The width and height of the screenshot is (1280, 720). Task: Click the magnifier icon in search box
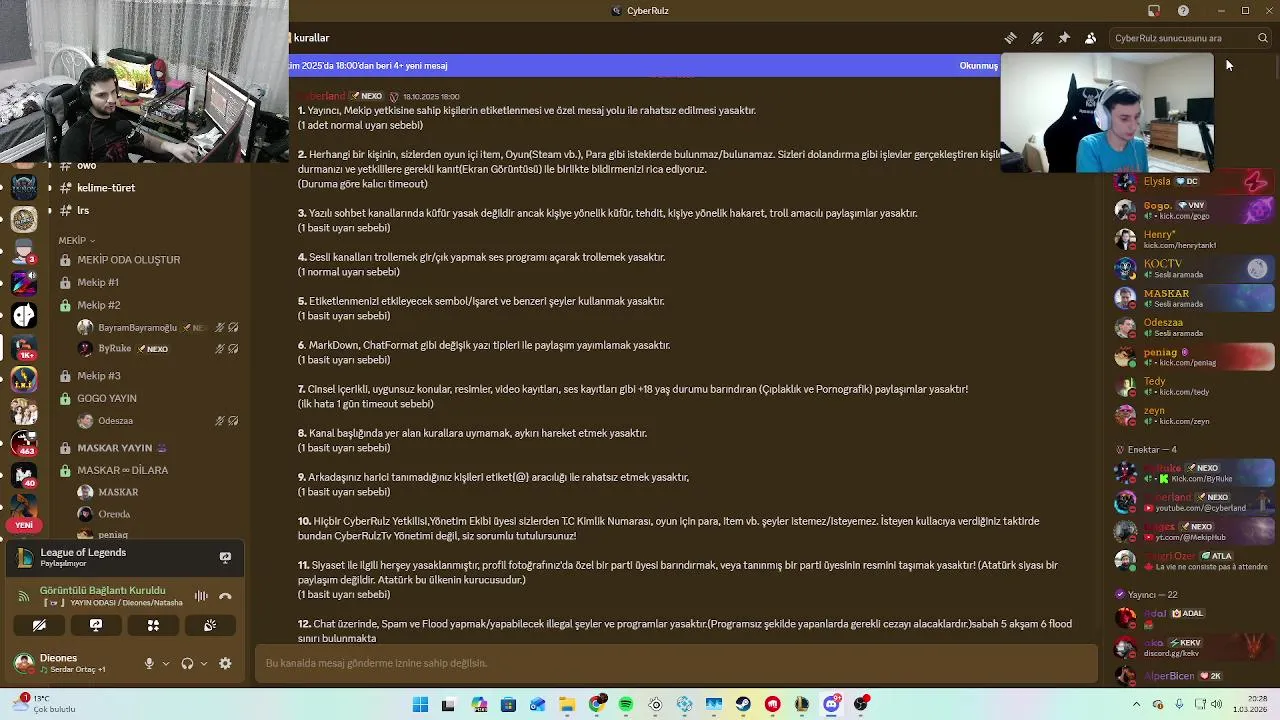point(1263,38)
